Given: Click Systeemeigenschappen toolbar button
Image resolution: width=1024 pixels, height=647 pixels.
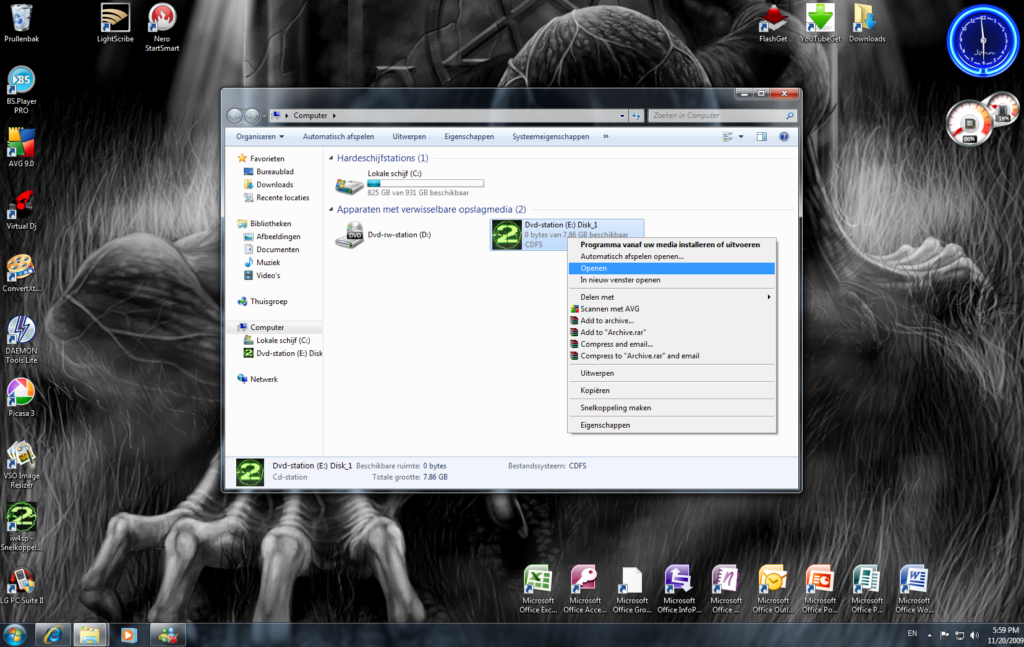Looking at the screenshot, I should 551,136.
